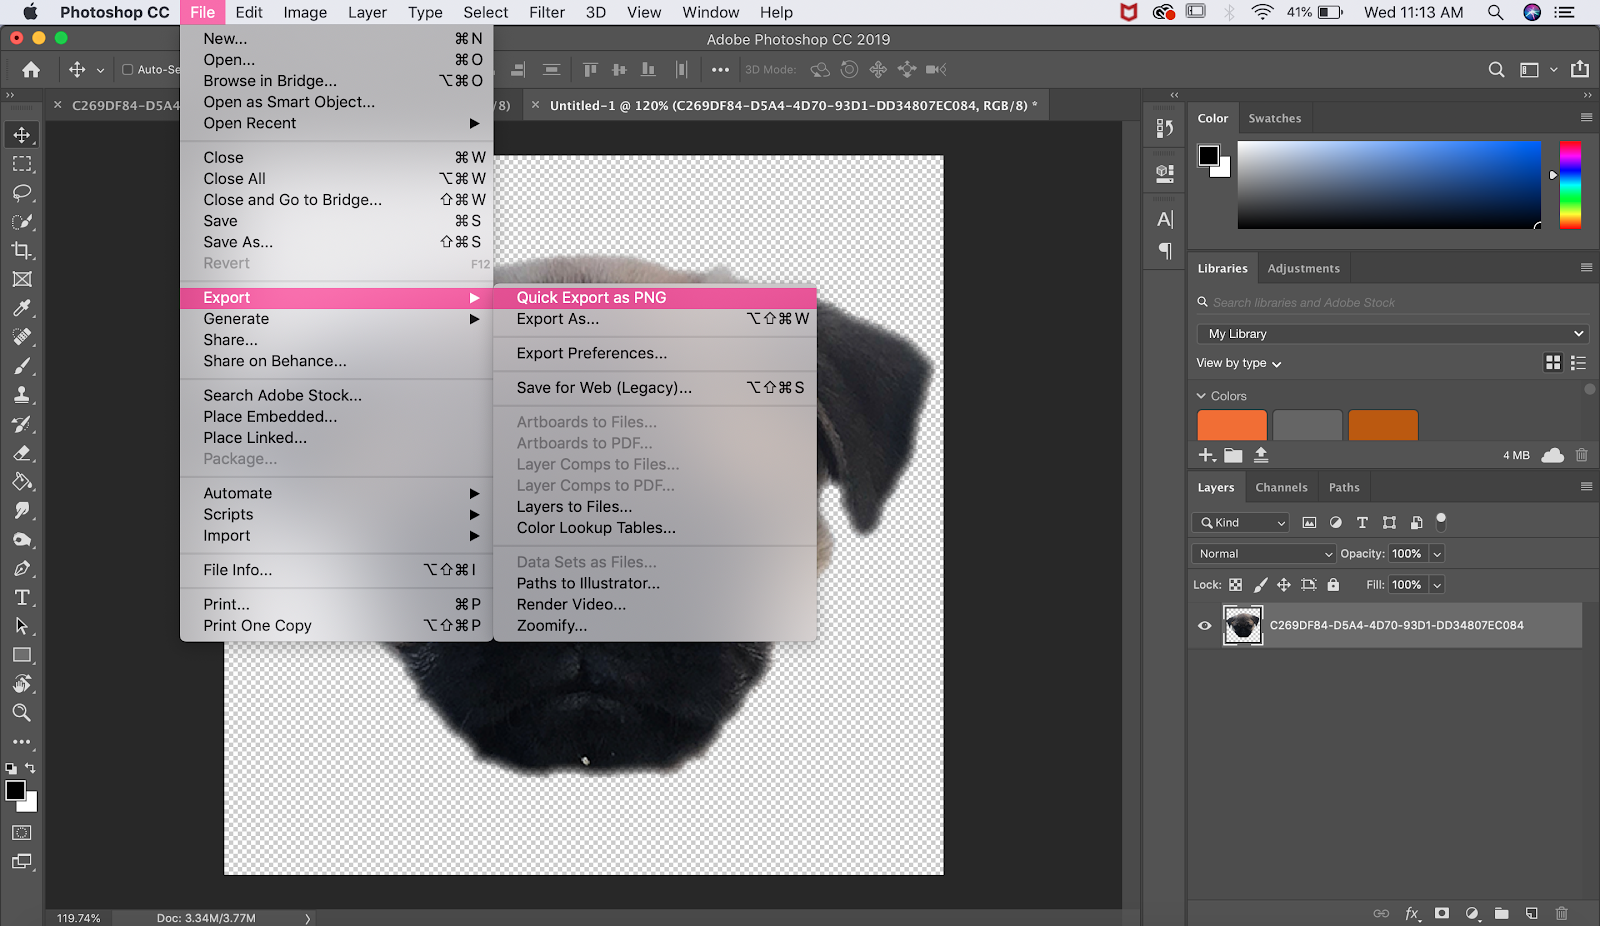
Task: Open My Library dropdown
Action: pos(1392,334)
